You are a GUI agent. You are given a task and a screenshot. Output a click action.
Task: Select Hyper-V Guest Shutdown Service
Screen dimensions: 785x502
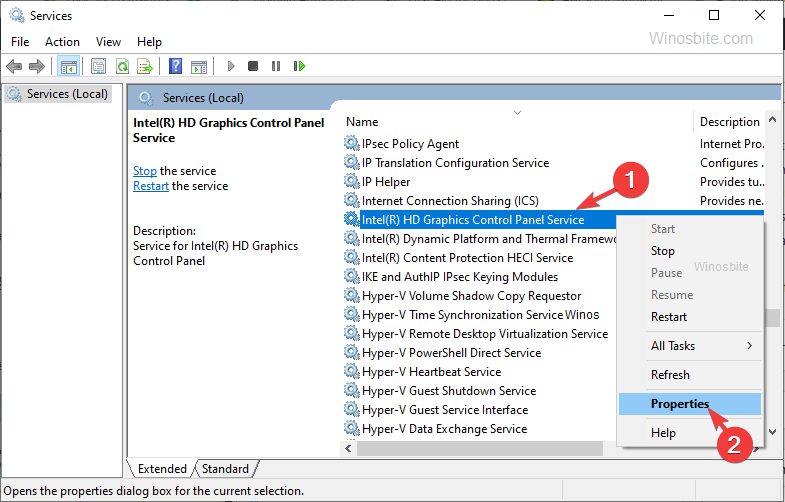pos(449,391)
